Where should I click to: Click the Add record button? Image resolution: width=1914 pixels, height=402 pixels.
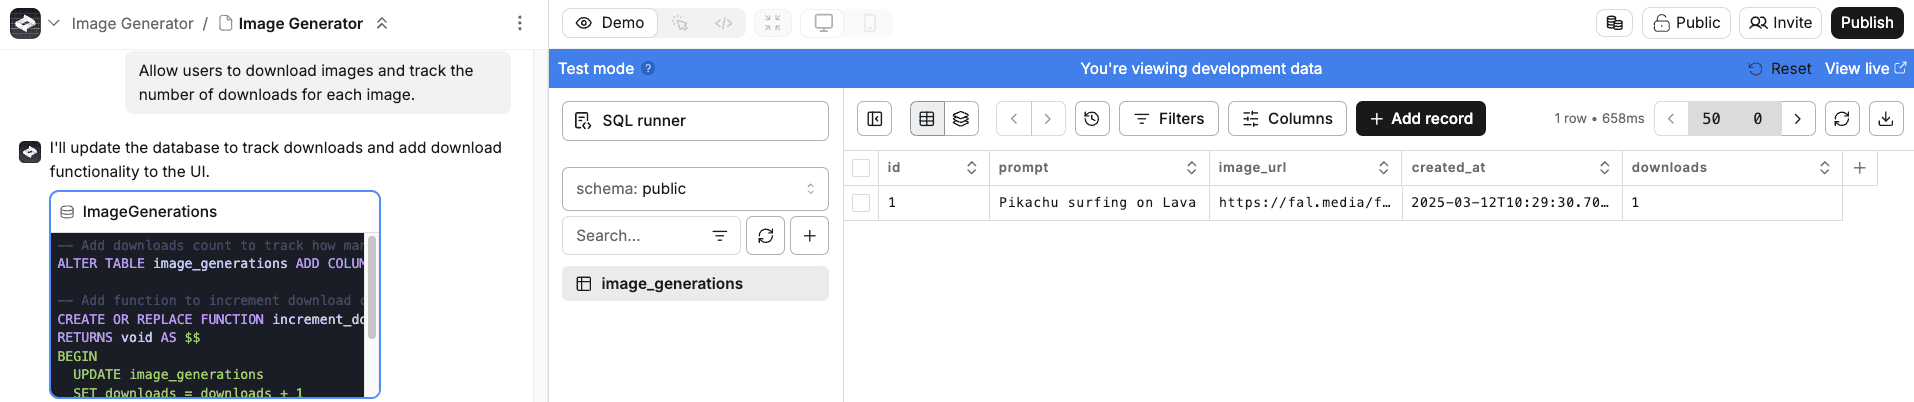(1420, 119)
